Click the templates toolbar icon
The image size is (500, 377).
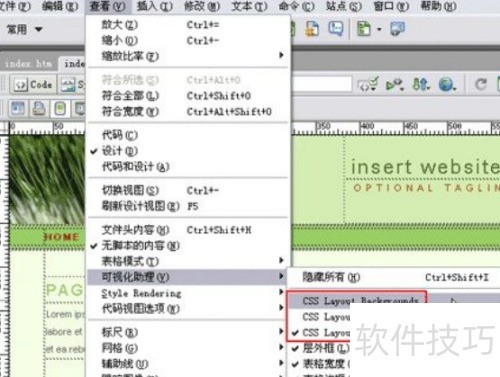click(x=364, y=29)
